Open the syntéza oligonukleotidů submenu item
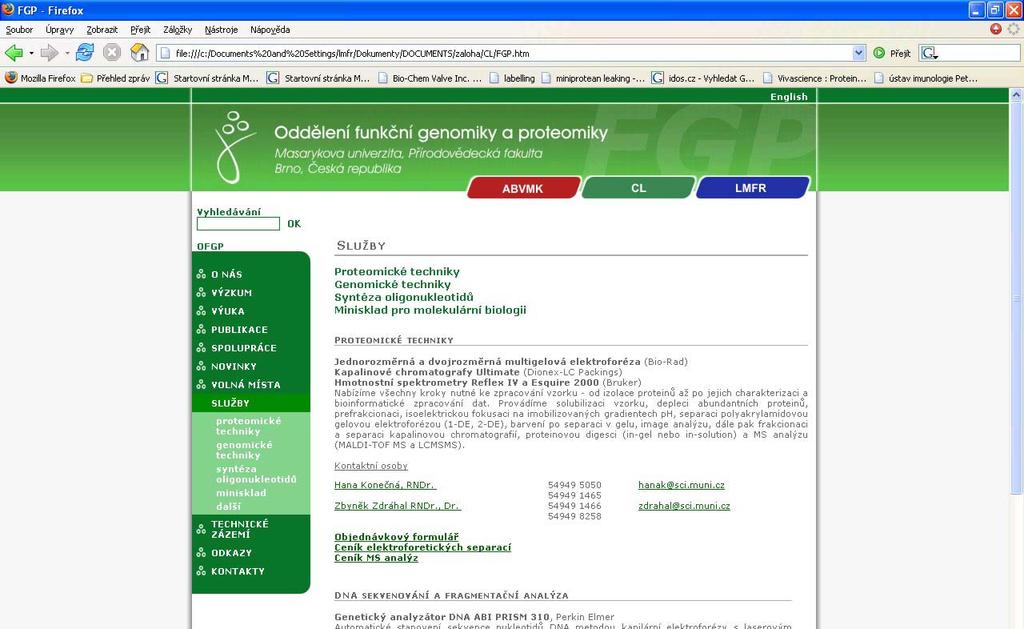1024x629 pixels. coord(256,474)
